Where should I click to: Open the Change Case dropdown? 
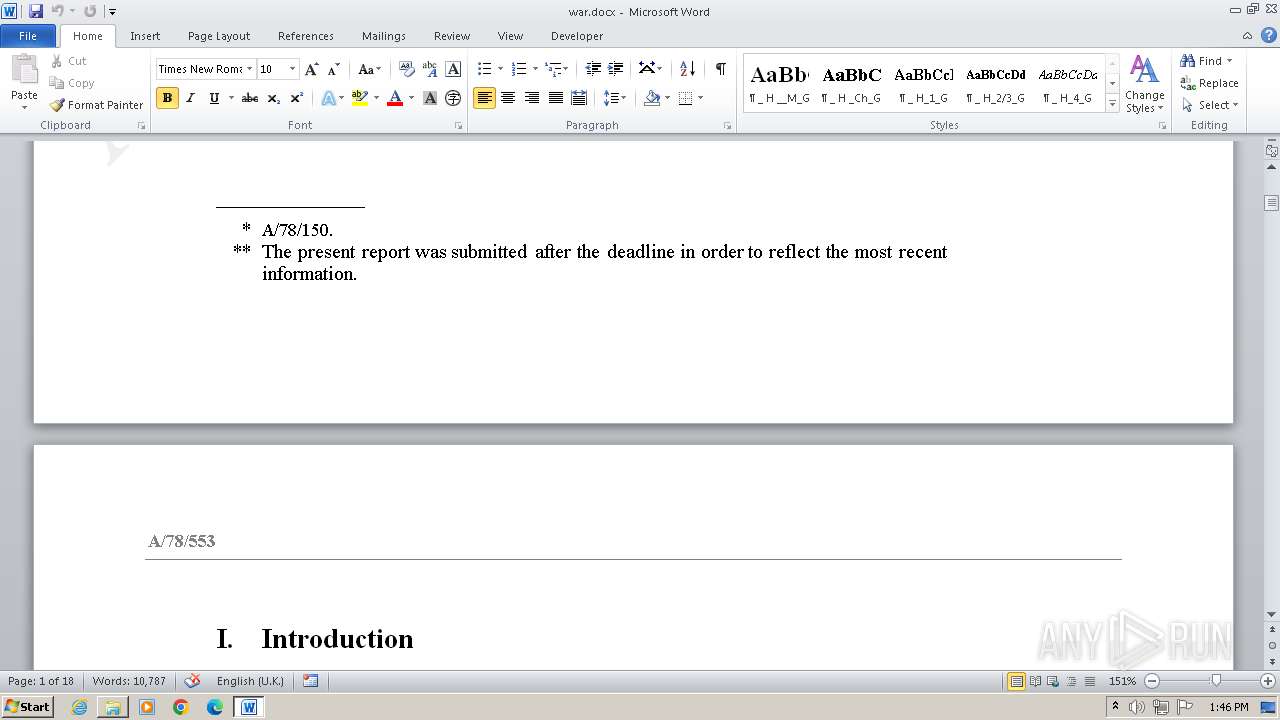370,69
